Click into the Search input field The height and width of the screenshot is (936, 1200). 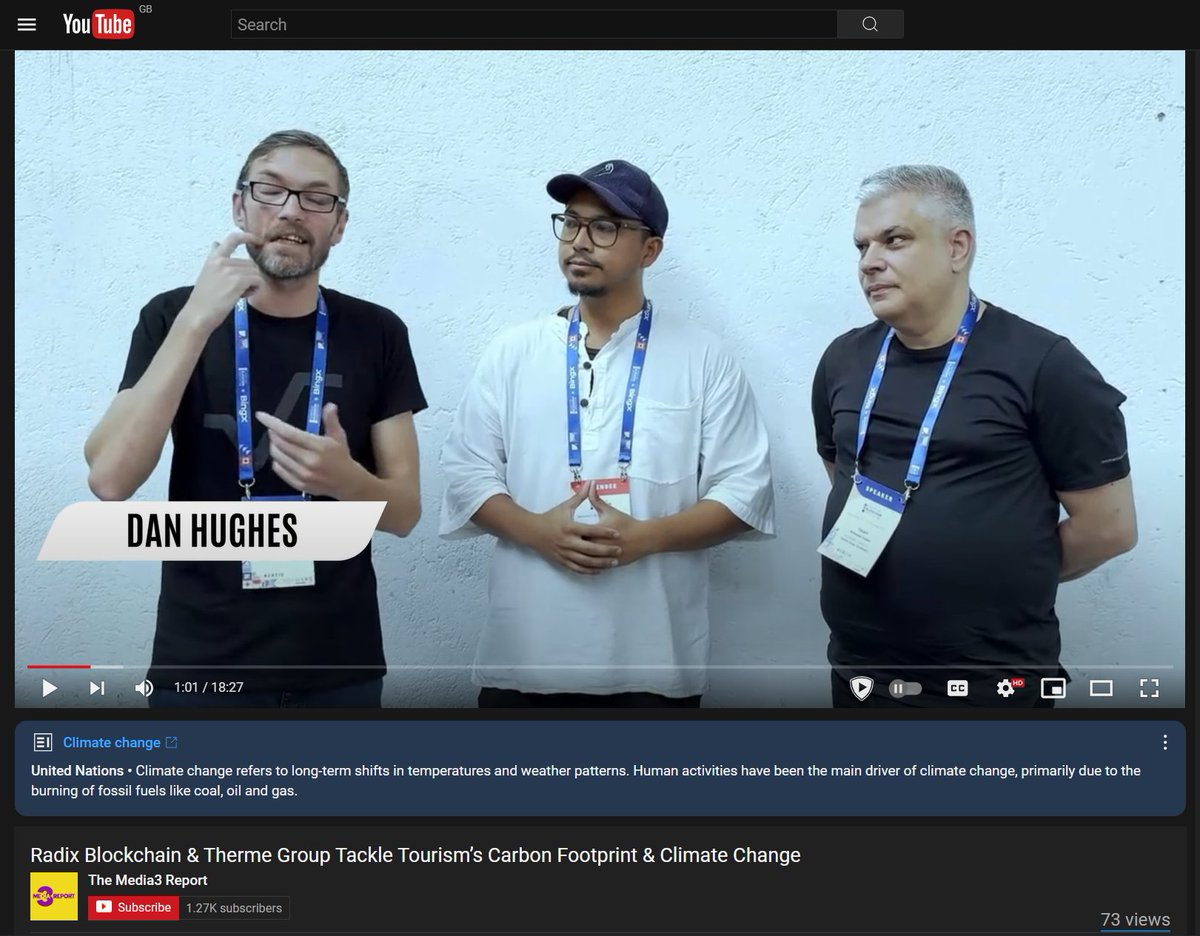click(534, 24)
